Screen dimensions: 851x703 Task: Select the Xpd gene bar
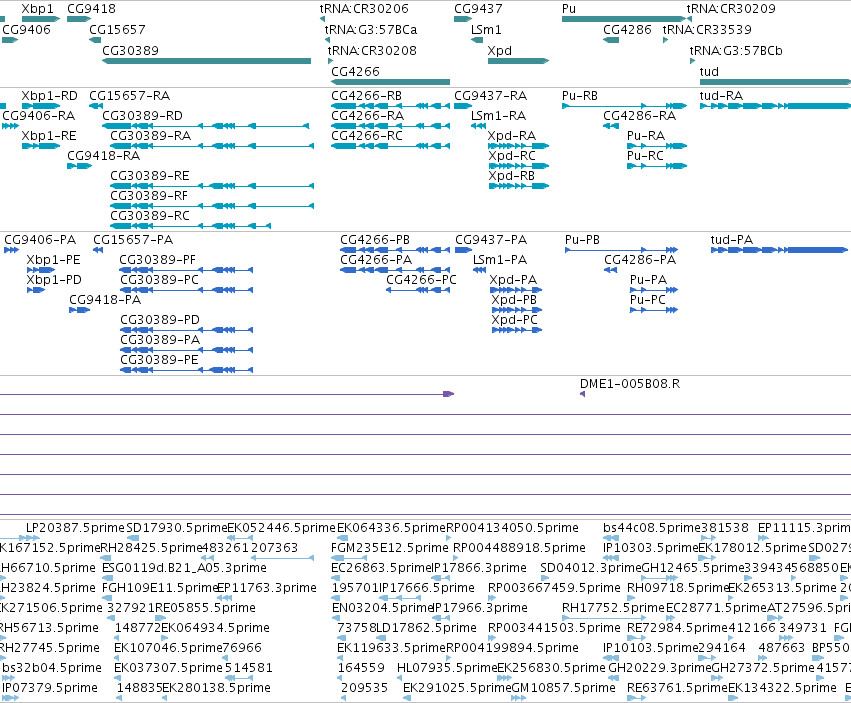tap(518, 61)
